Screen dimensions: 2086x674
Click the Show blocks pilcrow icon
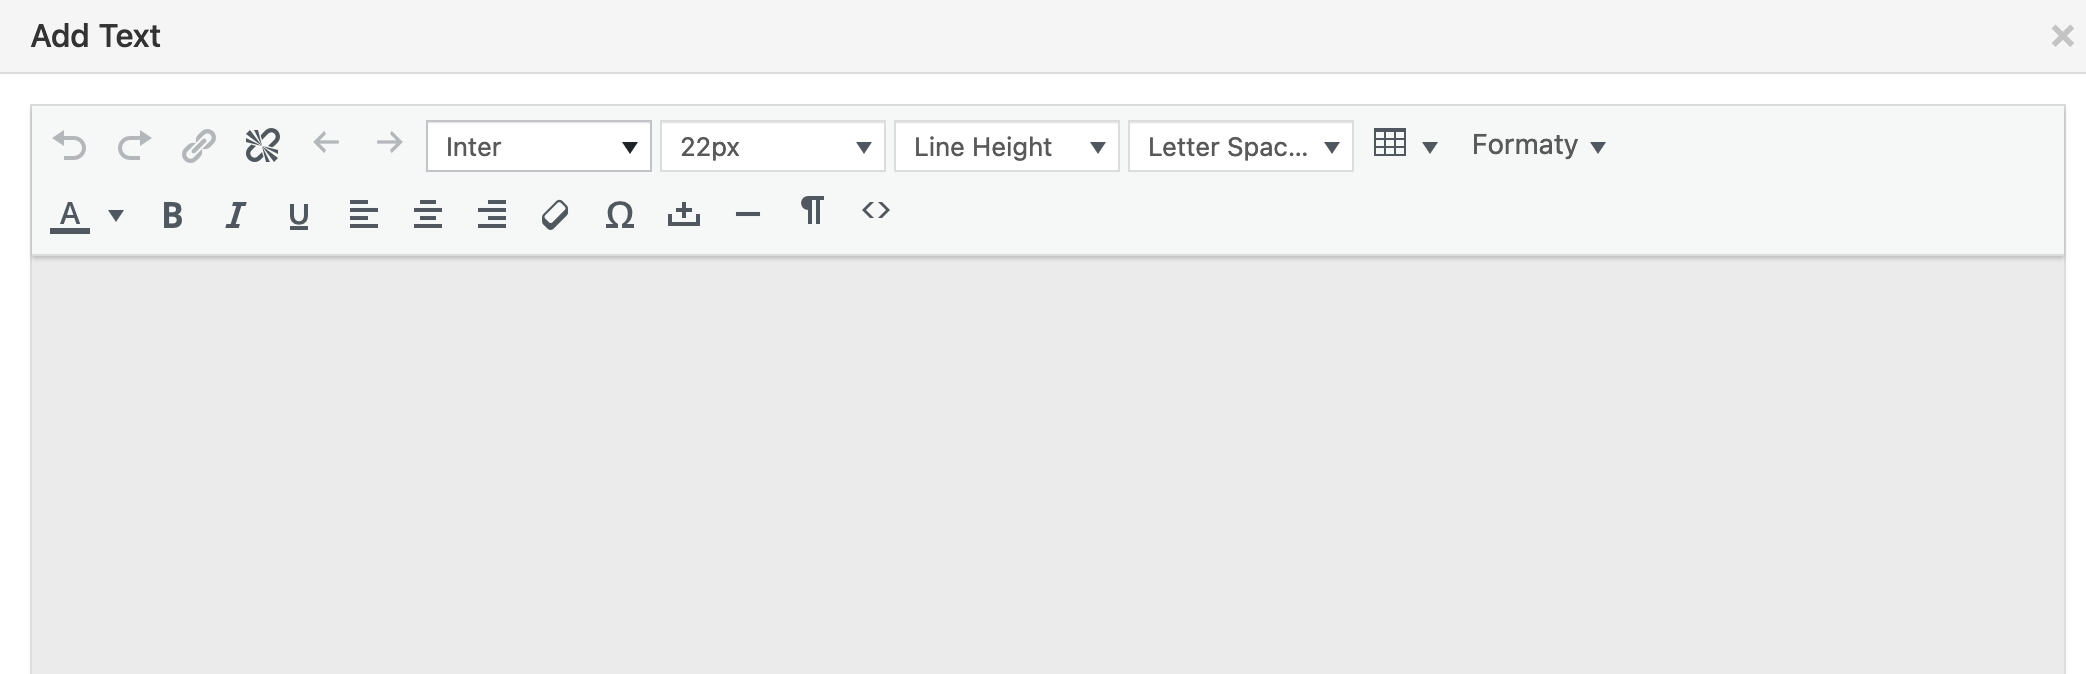tap(812, 211)
